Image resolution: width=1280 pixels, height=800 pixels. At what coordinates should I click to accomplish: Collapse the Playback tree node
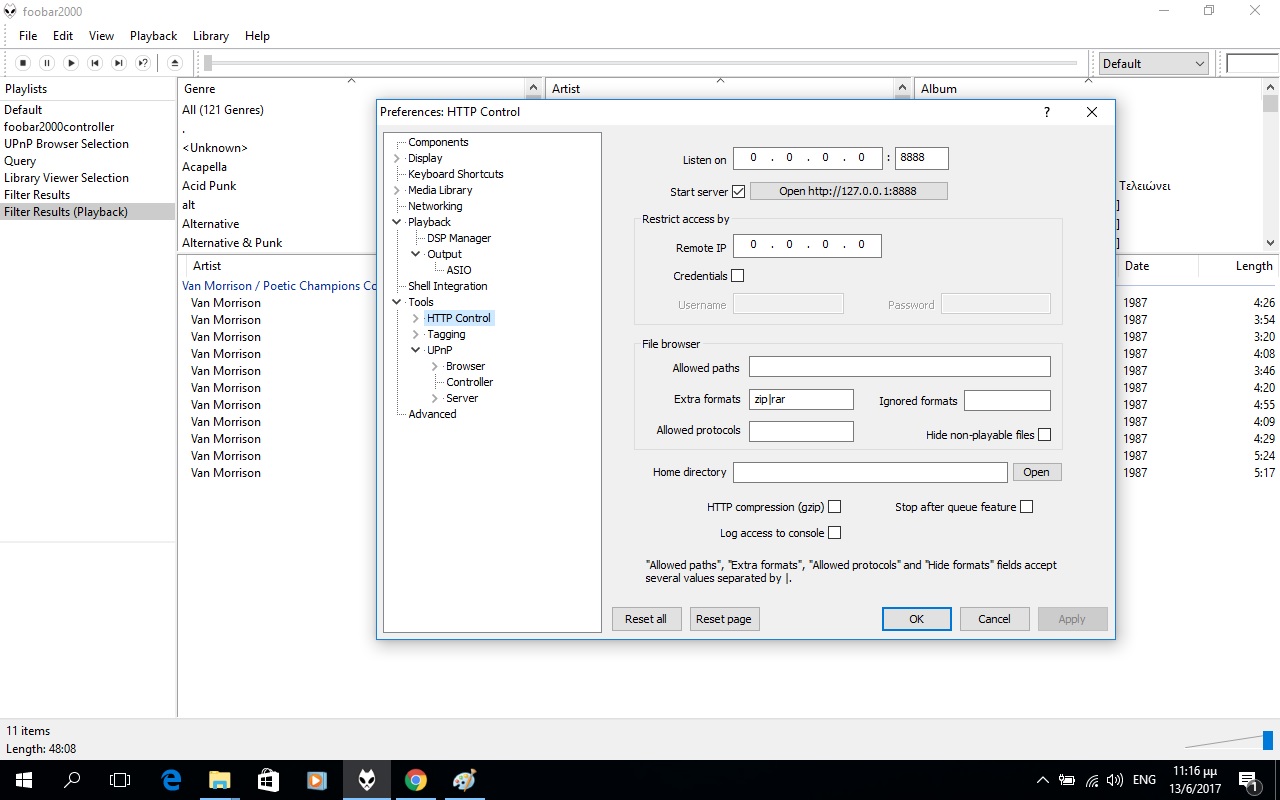tap(397, 222)
